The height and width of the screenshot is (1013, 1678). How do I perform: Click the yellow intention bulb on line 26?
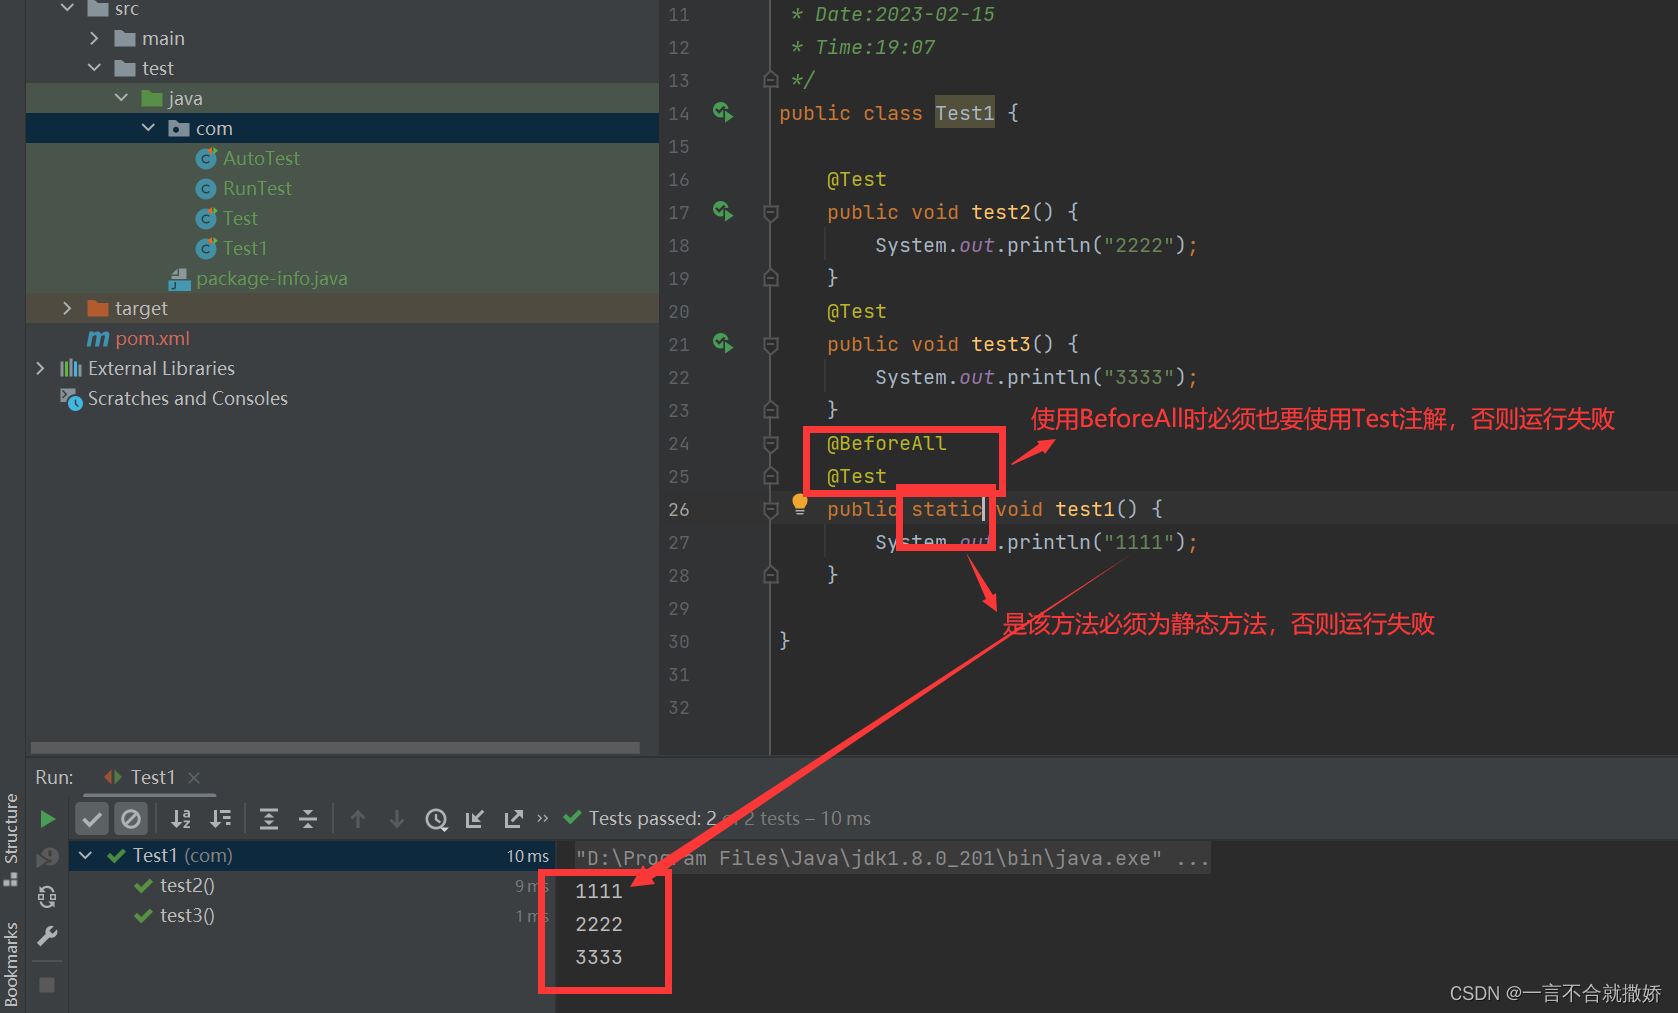(x=800, y=504)
